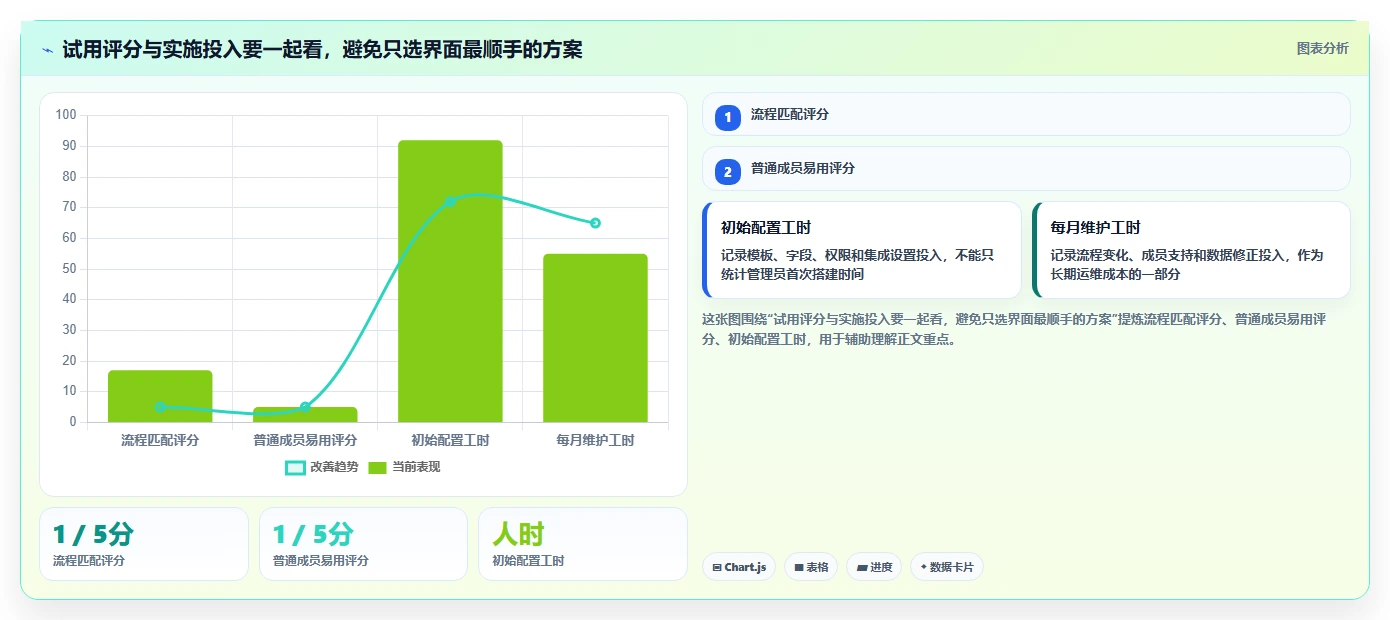The height and width of the screenshot is (620, 1390).
Task: Click the x-axis label 流程匹配评分
Action: point(160,440)
